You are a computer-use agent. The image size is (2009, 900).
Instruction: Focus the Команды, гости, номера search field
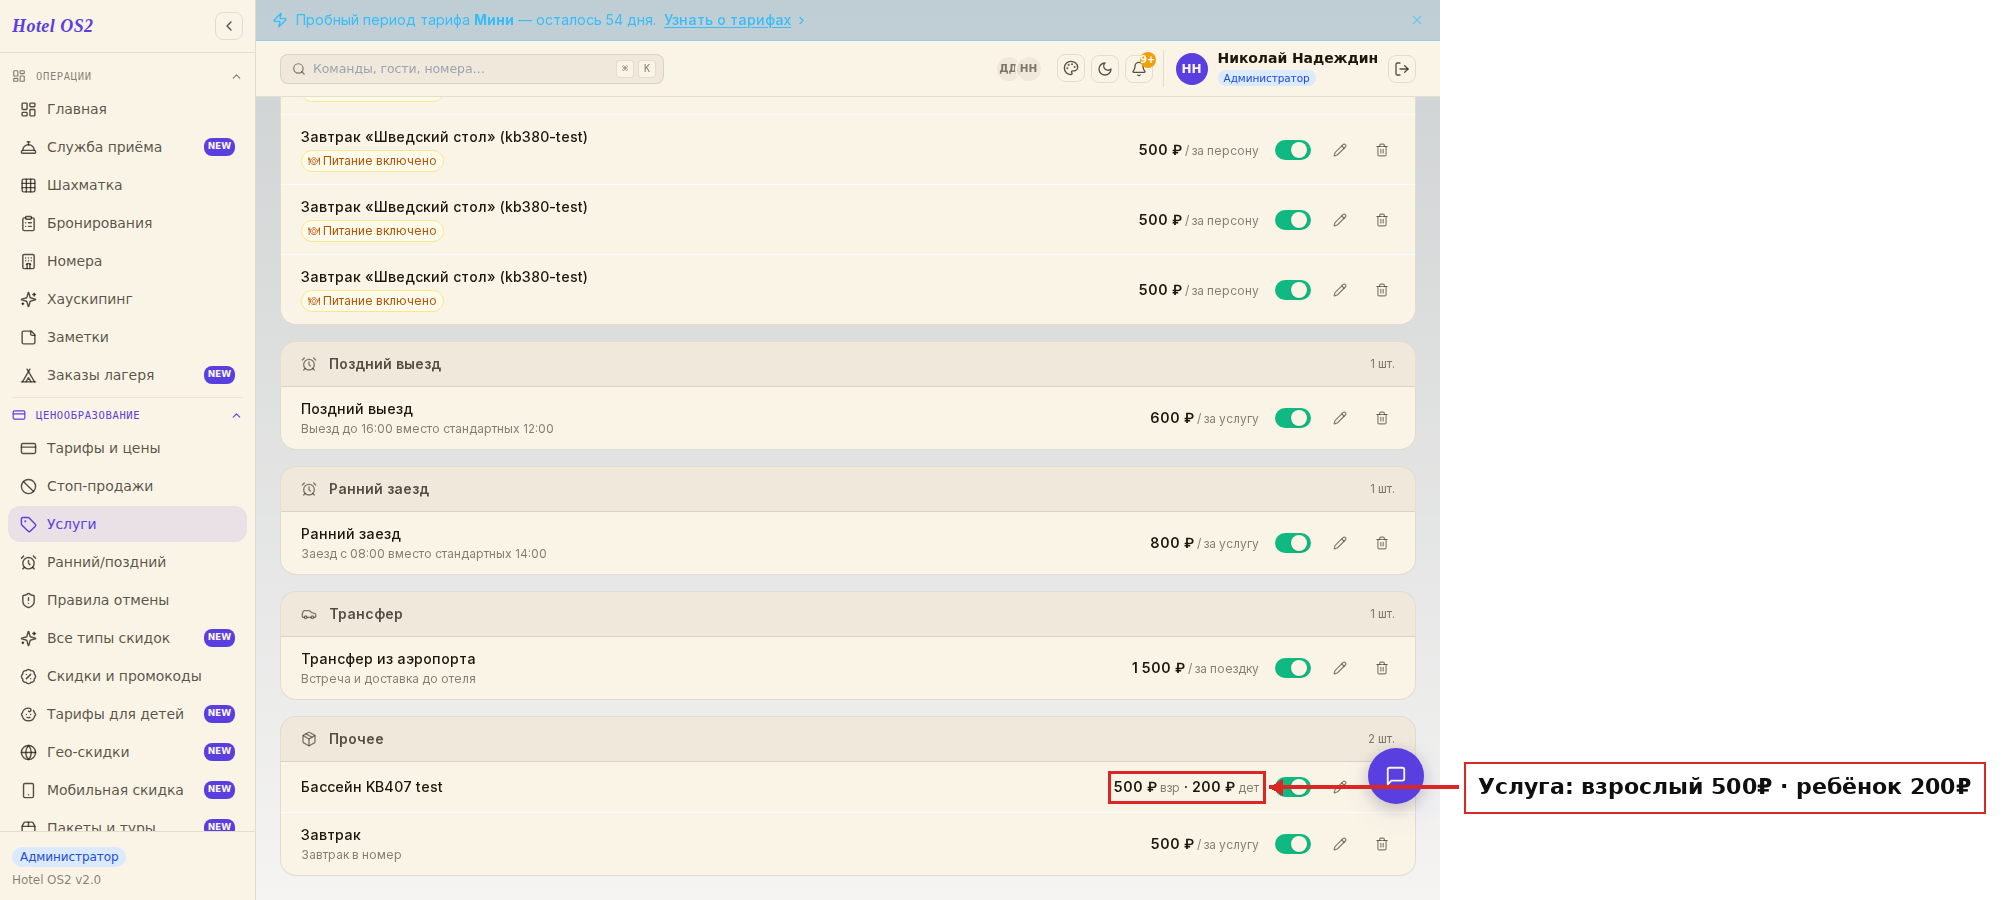tap(472, 69)
